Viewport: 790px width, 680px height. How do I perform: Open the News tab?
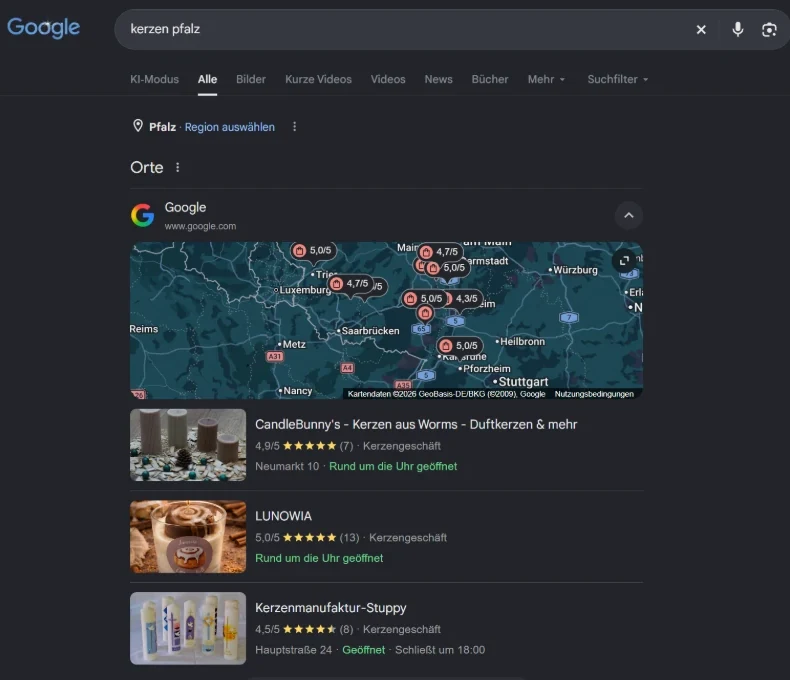(438, 80)
